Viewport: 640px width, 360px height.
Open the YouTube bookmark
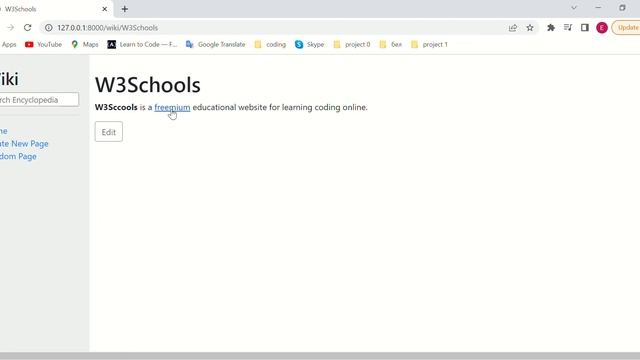tap(43, 44)
